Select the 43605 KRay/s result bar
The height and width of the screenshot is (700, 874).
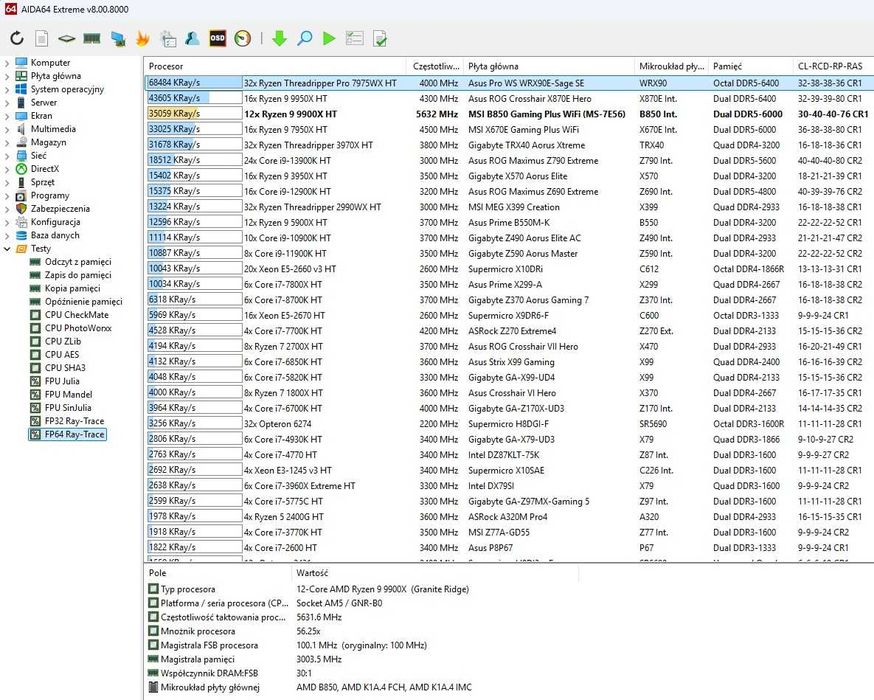(x=195, y=98)
